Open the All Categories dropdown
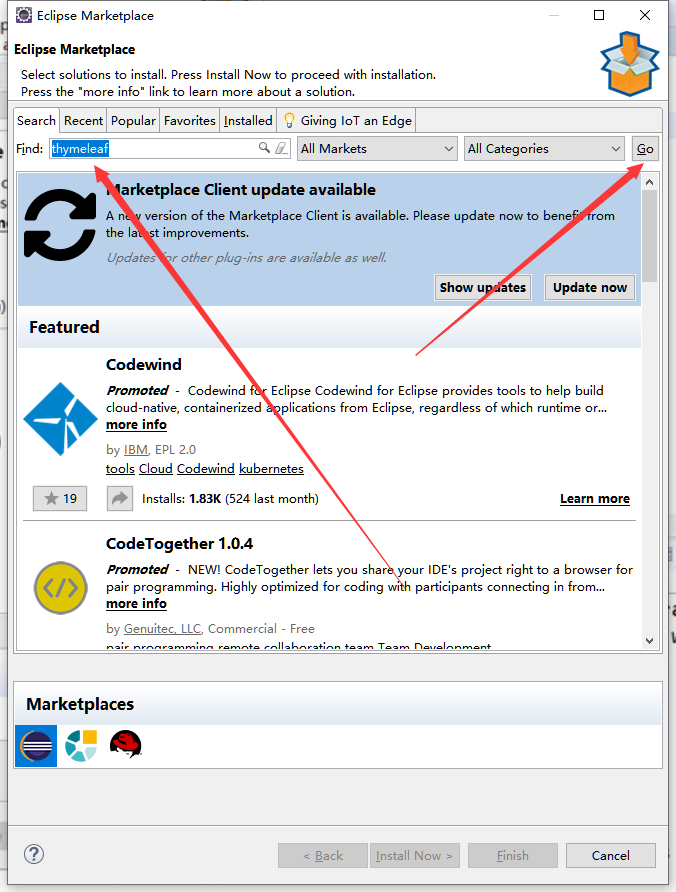This screenshot has width=676, height=892. pos(544,148)
